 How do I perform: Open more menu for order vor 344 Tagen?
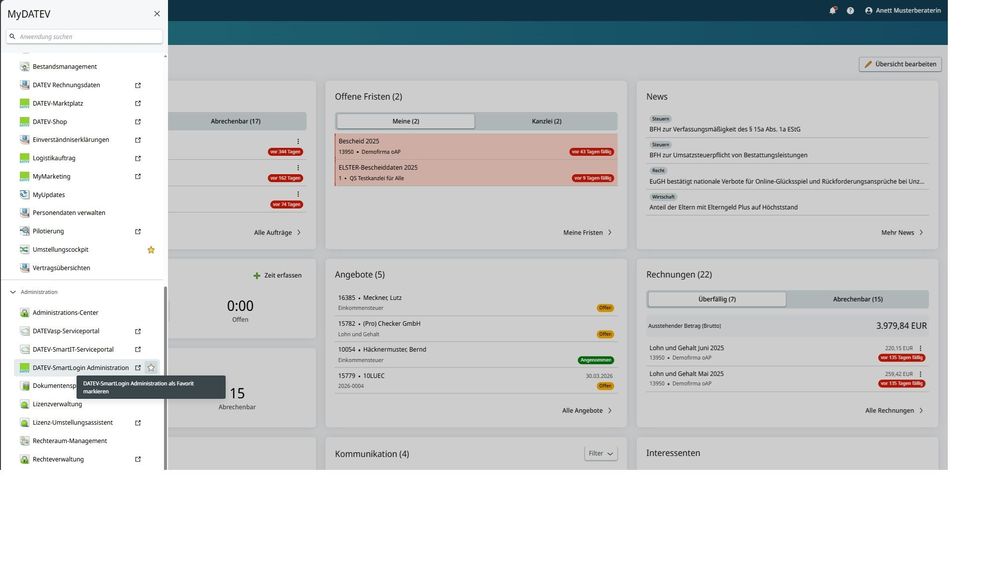pyautogui.click(x=298, y=141)
